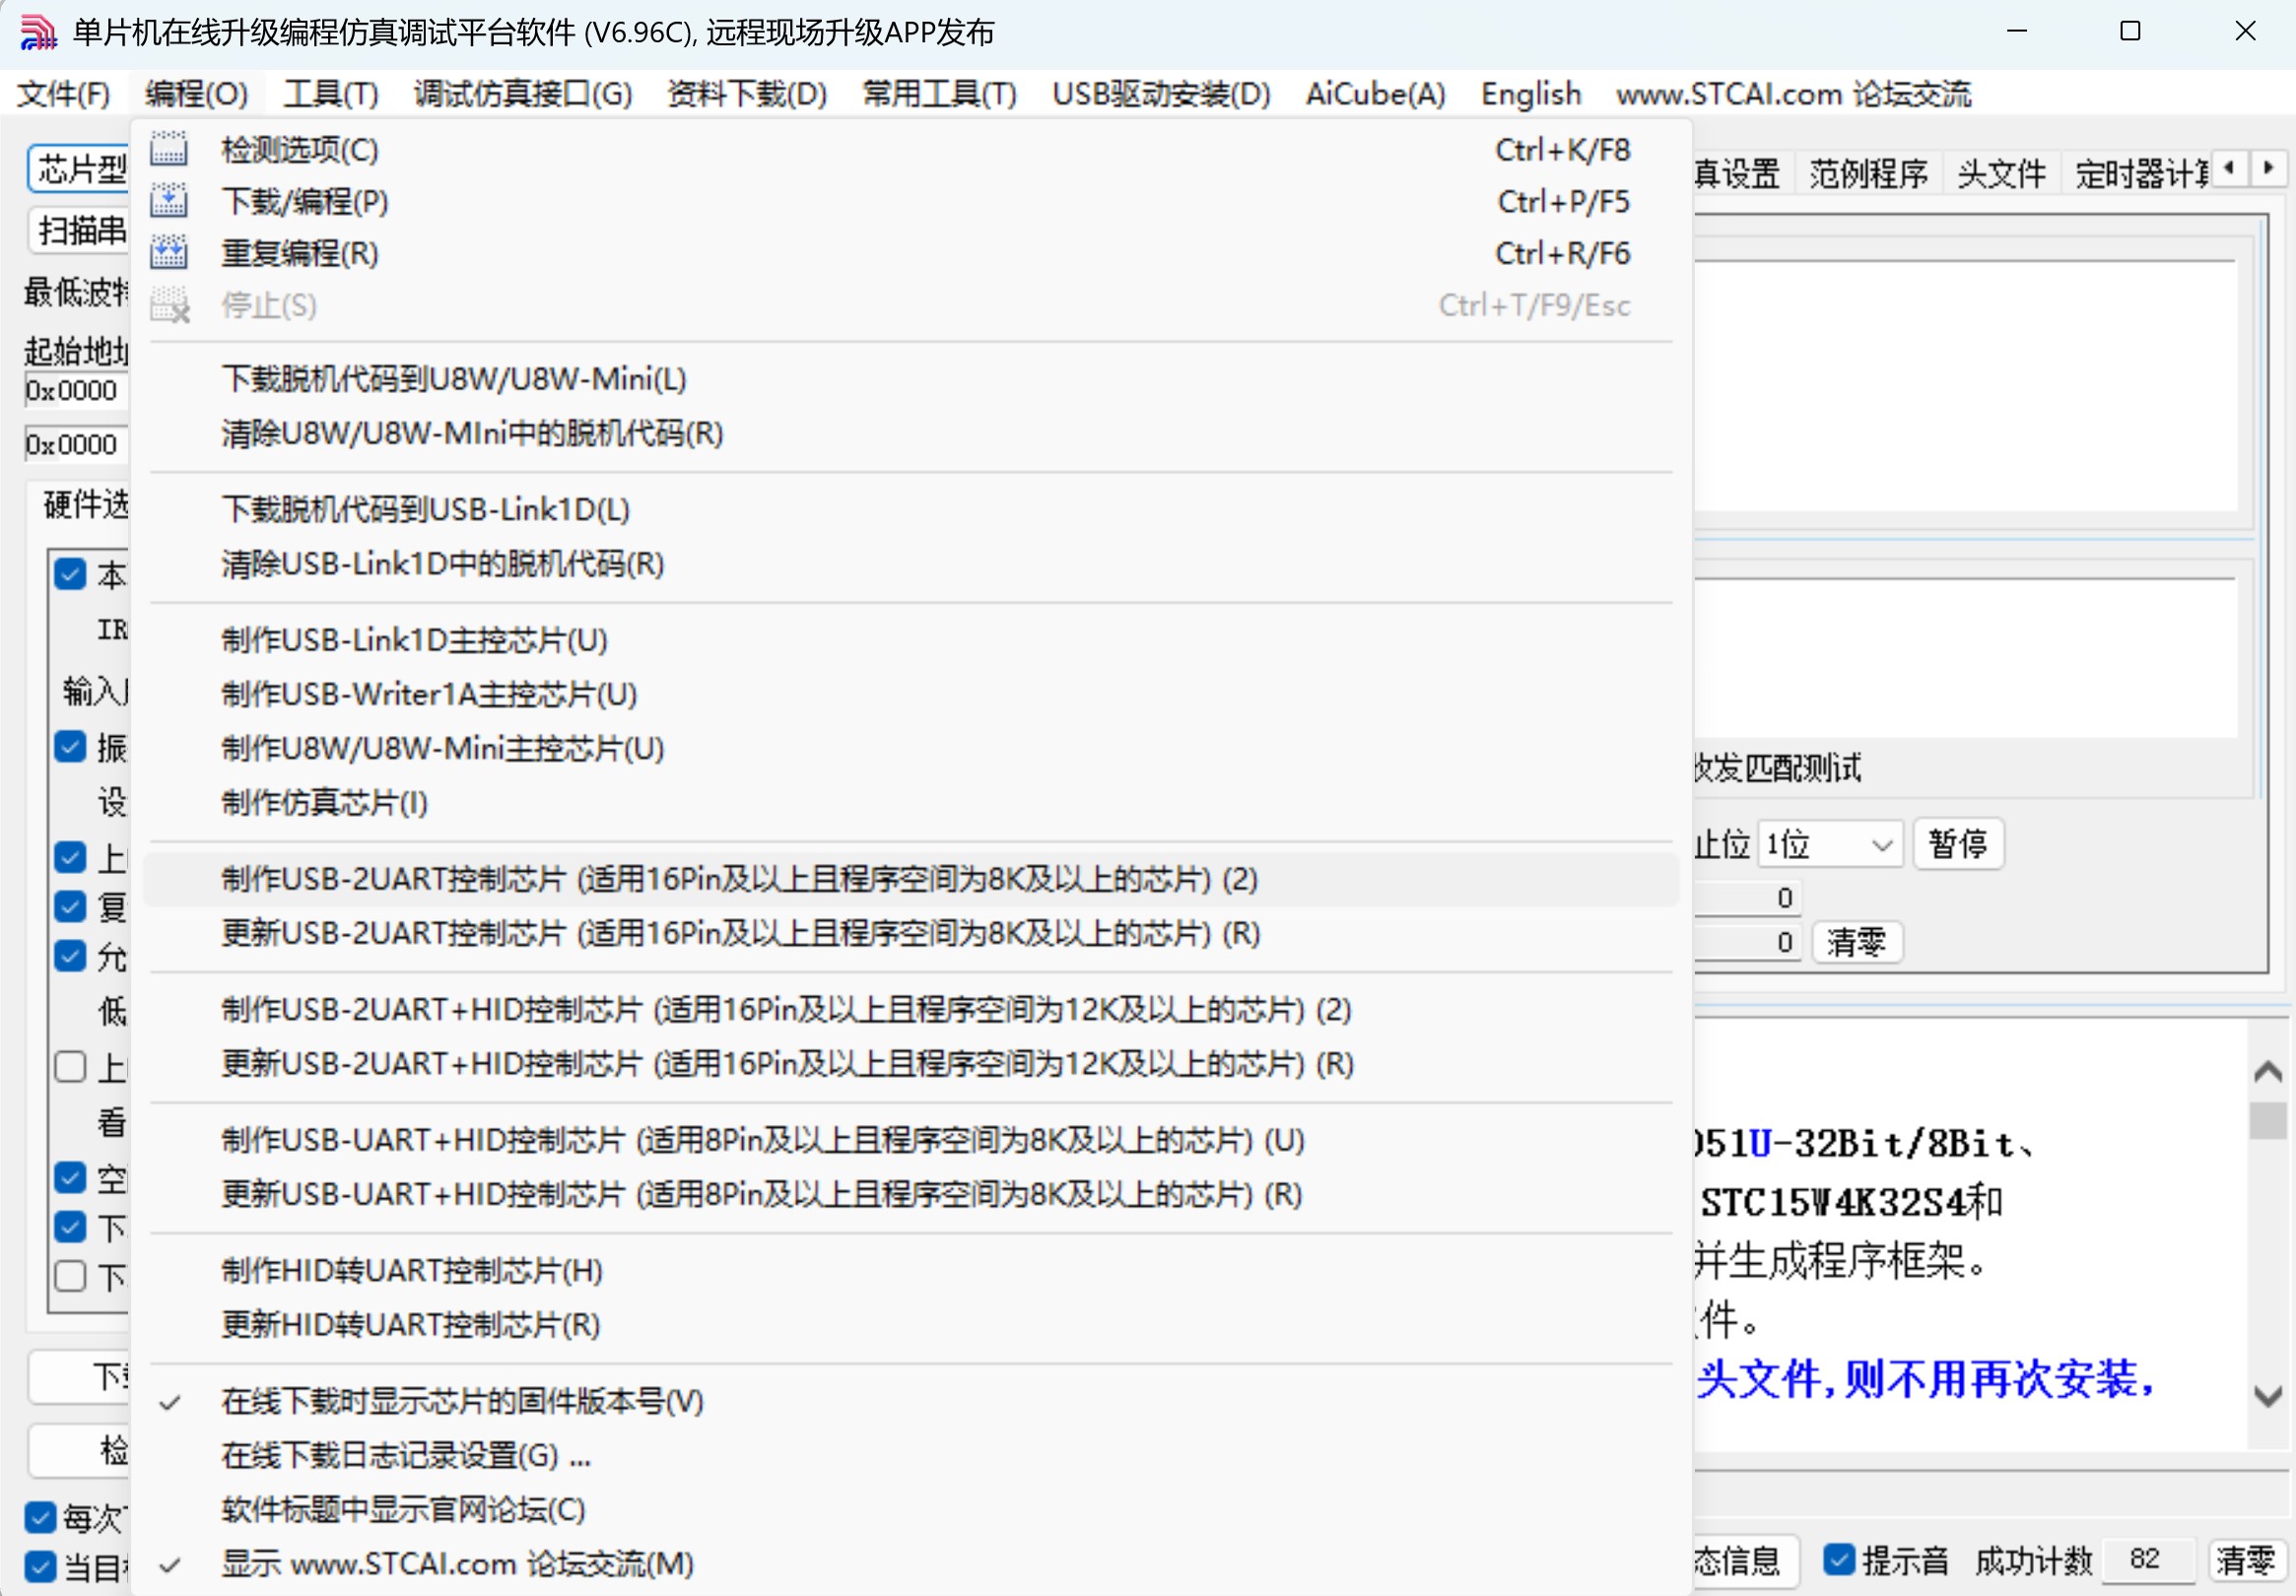The image size is (2296, 1596).
Task: Click the Re-program (重复编程) menu icon
Action: click(x=168, y=253)
